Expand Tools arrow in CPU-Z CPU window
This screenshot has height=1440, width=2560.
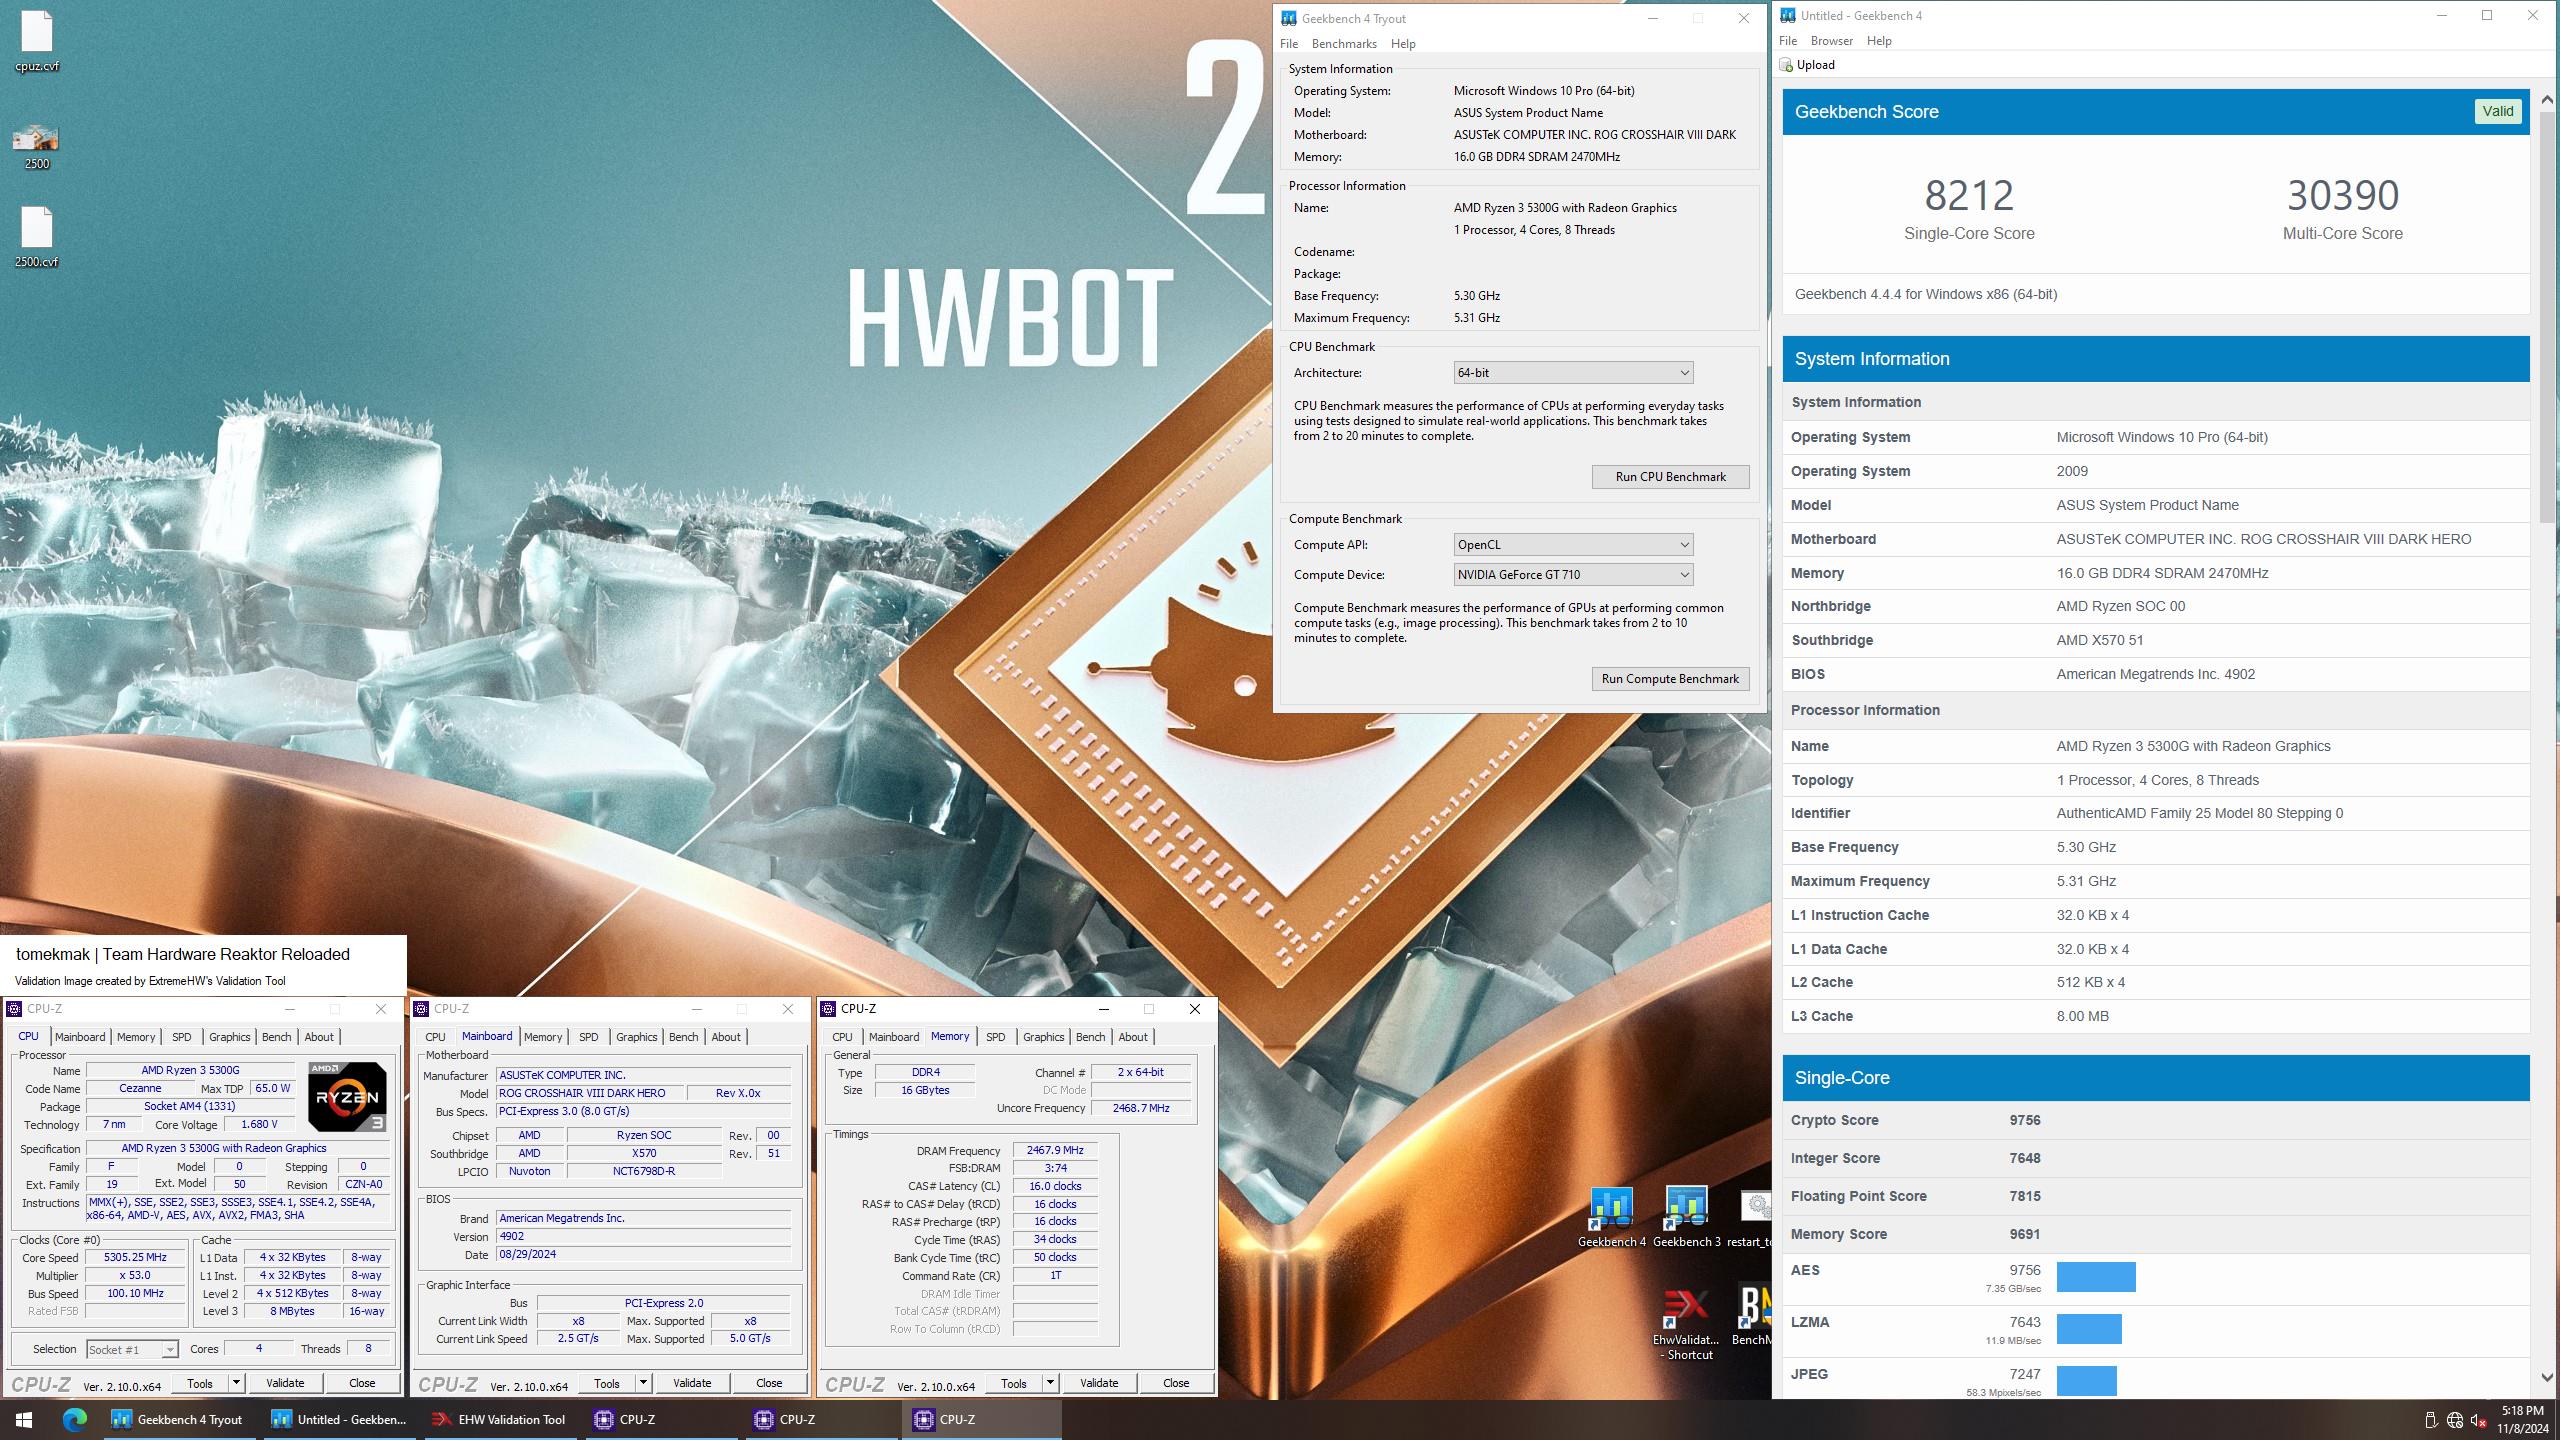point(236,1383)
